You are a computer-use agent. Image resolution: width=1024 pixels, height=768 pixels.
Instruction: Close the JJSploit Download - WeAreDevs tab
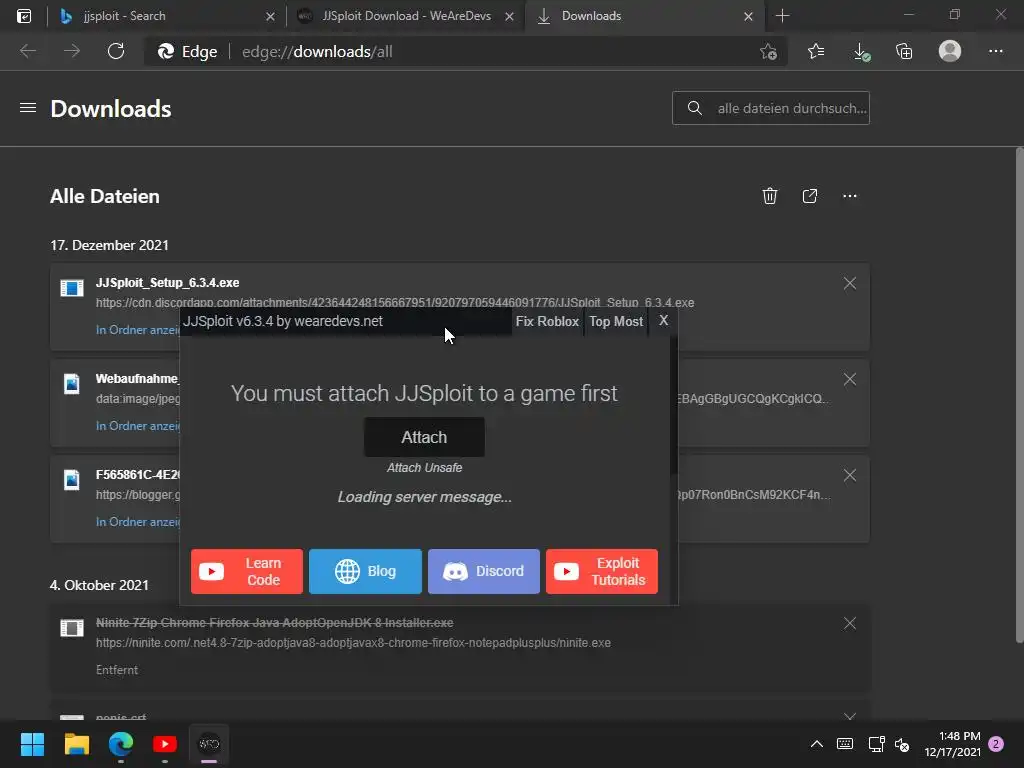(509, 17)
